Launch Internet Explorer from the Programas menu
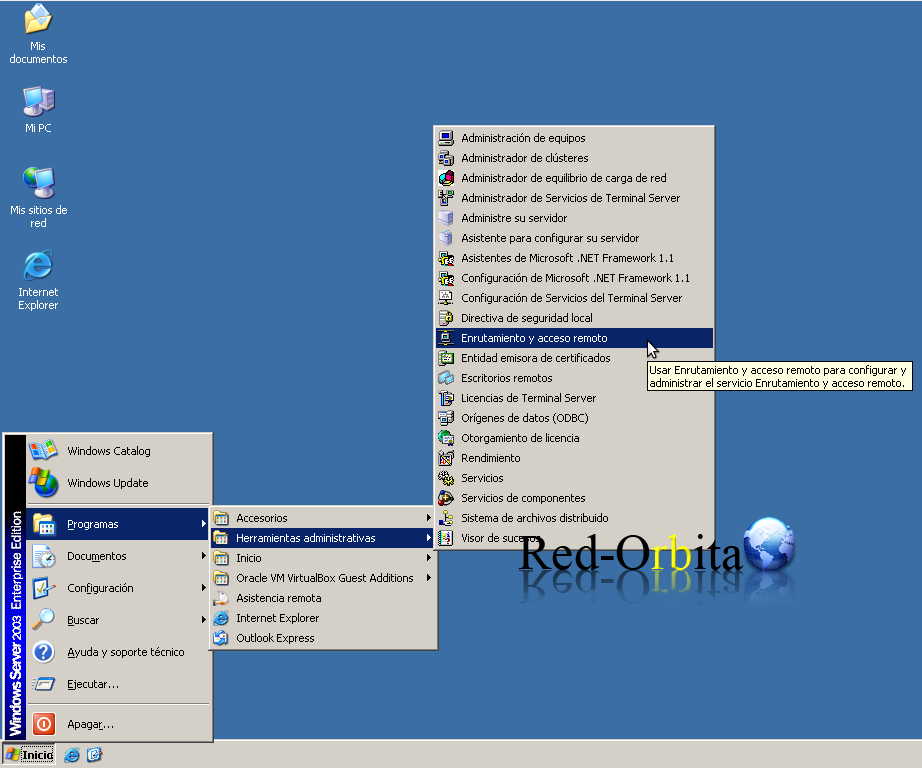Viewport: 922px width, 768px height. [323, 618]
